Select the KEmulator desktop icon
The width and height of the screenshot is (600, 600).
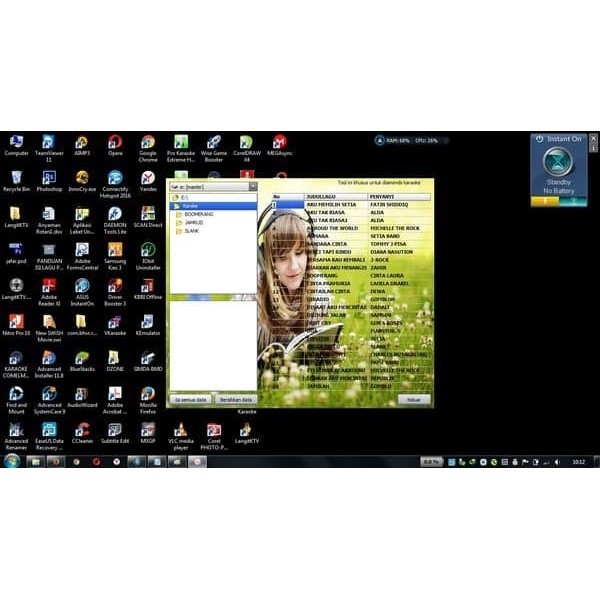pos(148,325)
